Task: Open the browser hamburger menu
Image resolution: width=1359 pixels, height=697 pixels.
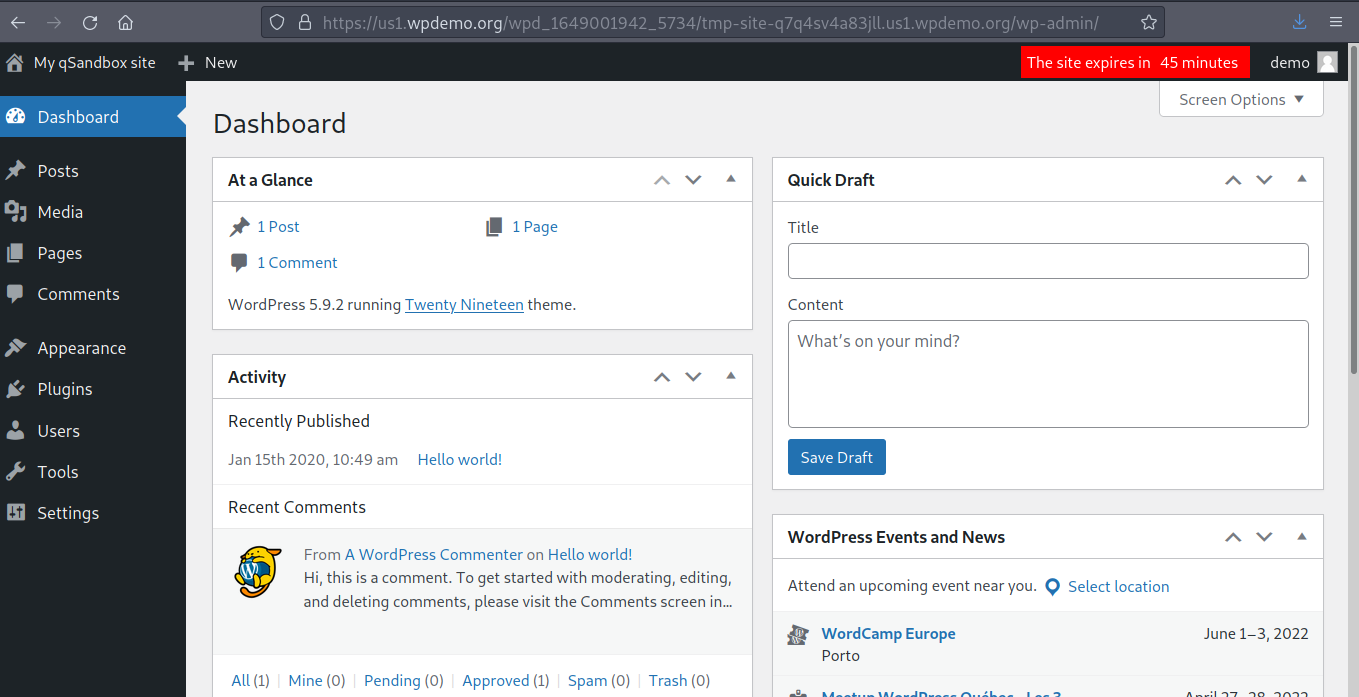Action: tap(1336, 22)
